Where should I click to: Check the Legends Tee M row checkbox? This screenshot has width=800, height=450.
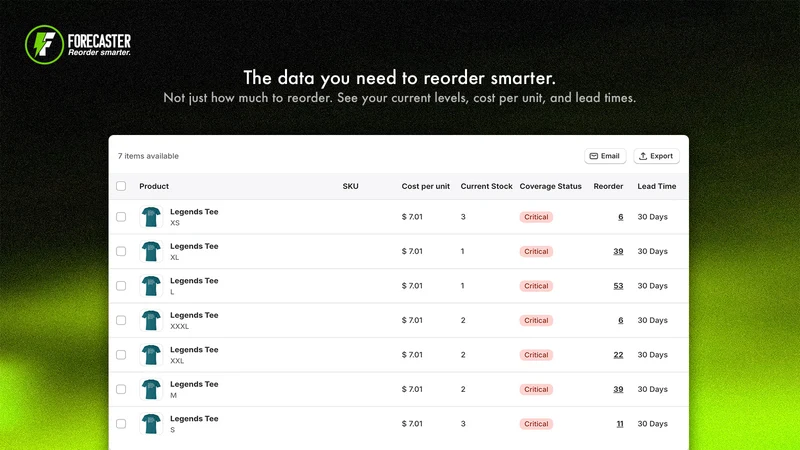coord(121,389)
